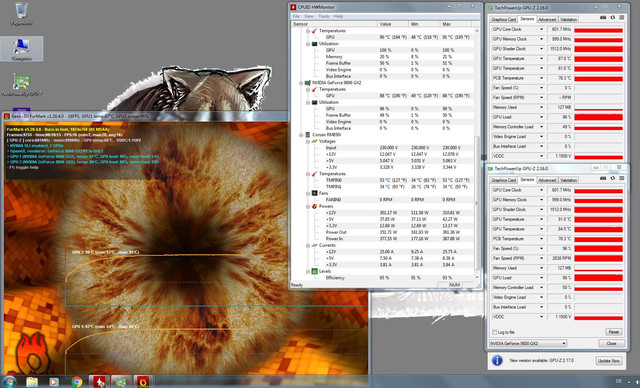This screenshot has height=388, width=640.
Task: Open the Windows Start menu orb
Action: [x=9, y=382]
